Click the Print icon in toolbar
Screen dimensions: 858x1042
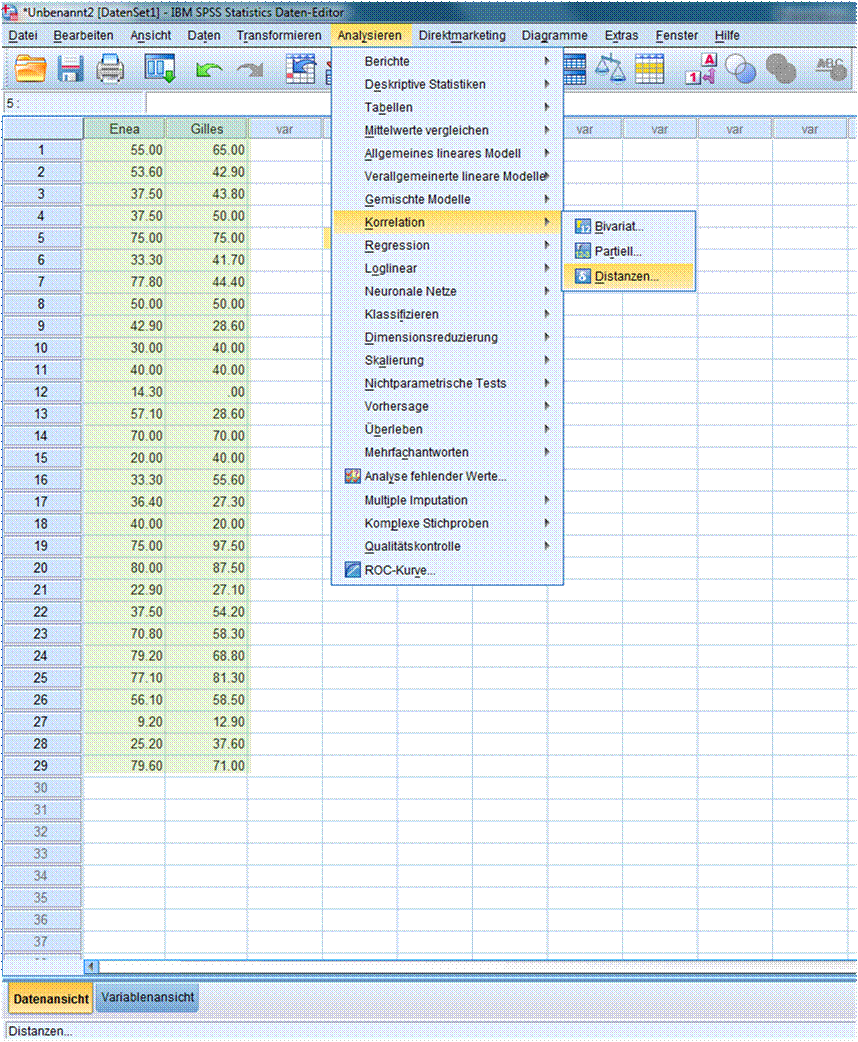[110, 69]
